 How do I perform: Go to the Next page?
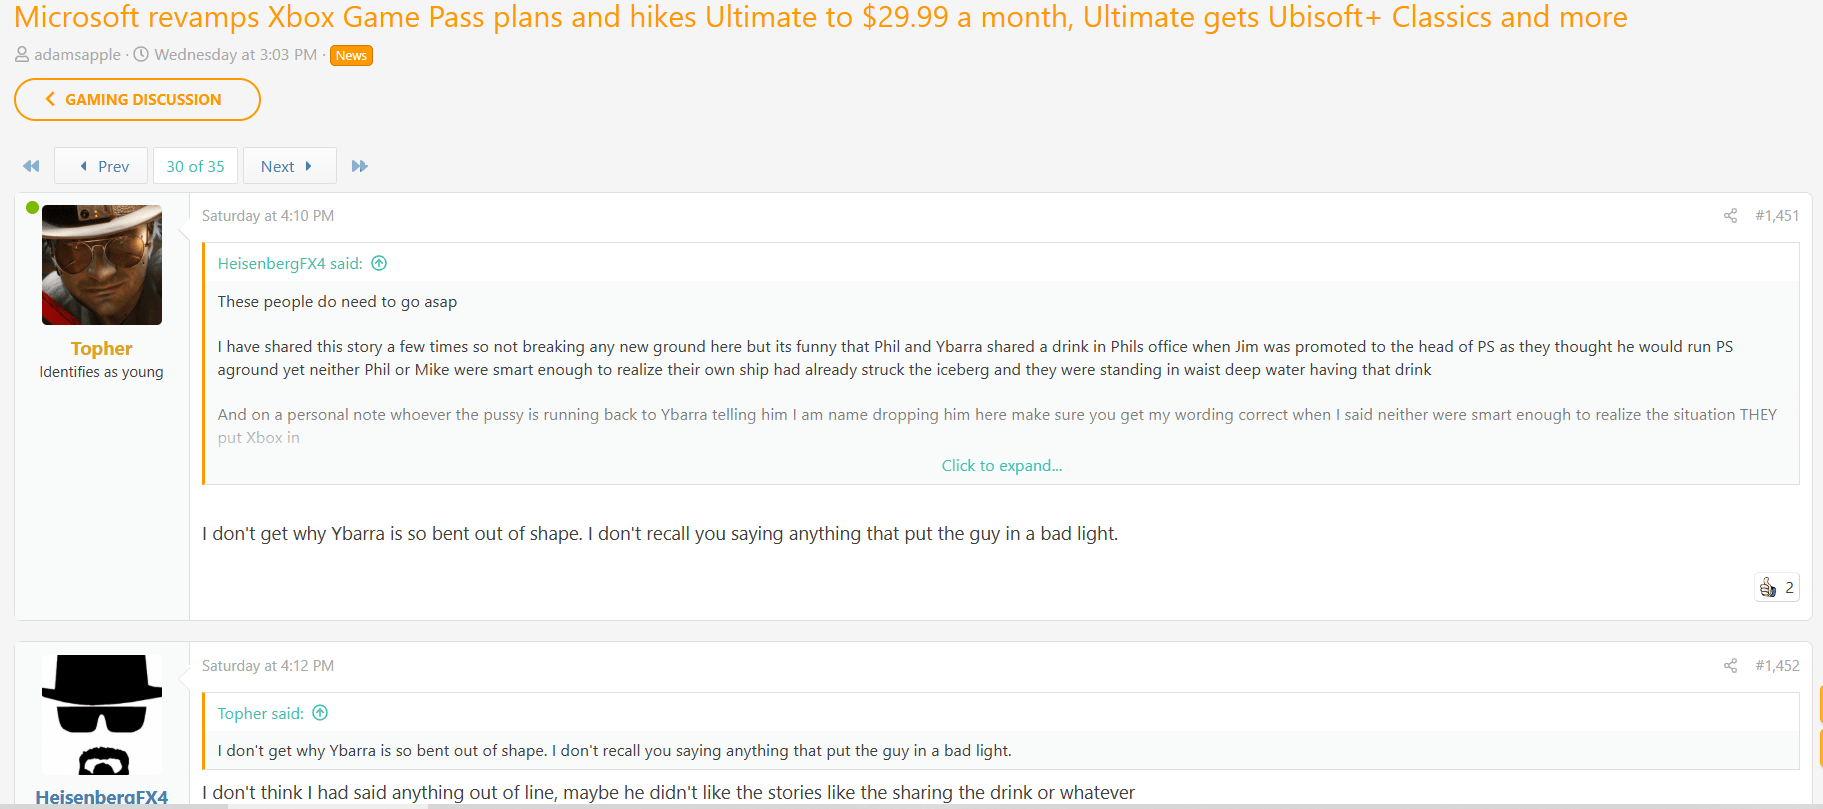(288, 166)
